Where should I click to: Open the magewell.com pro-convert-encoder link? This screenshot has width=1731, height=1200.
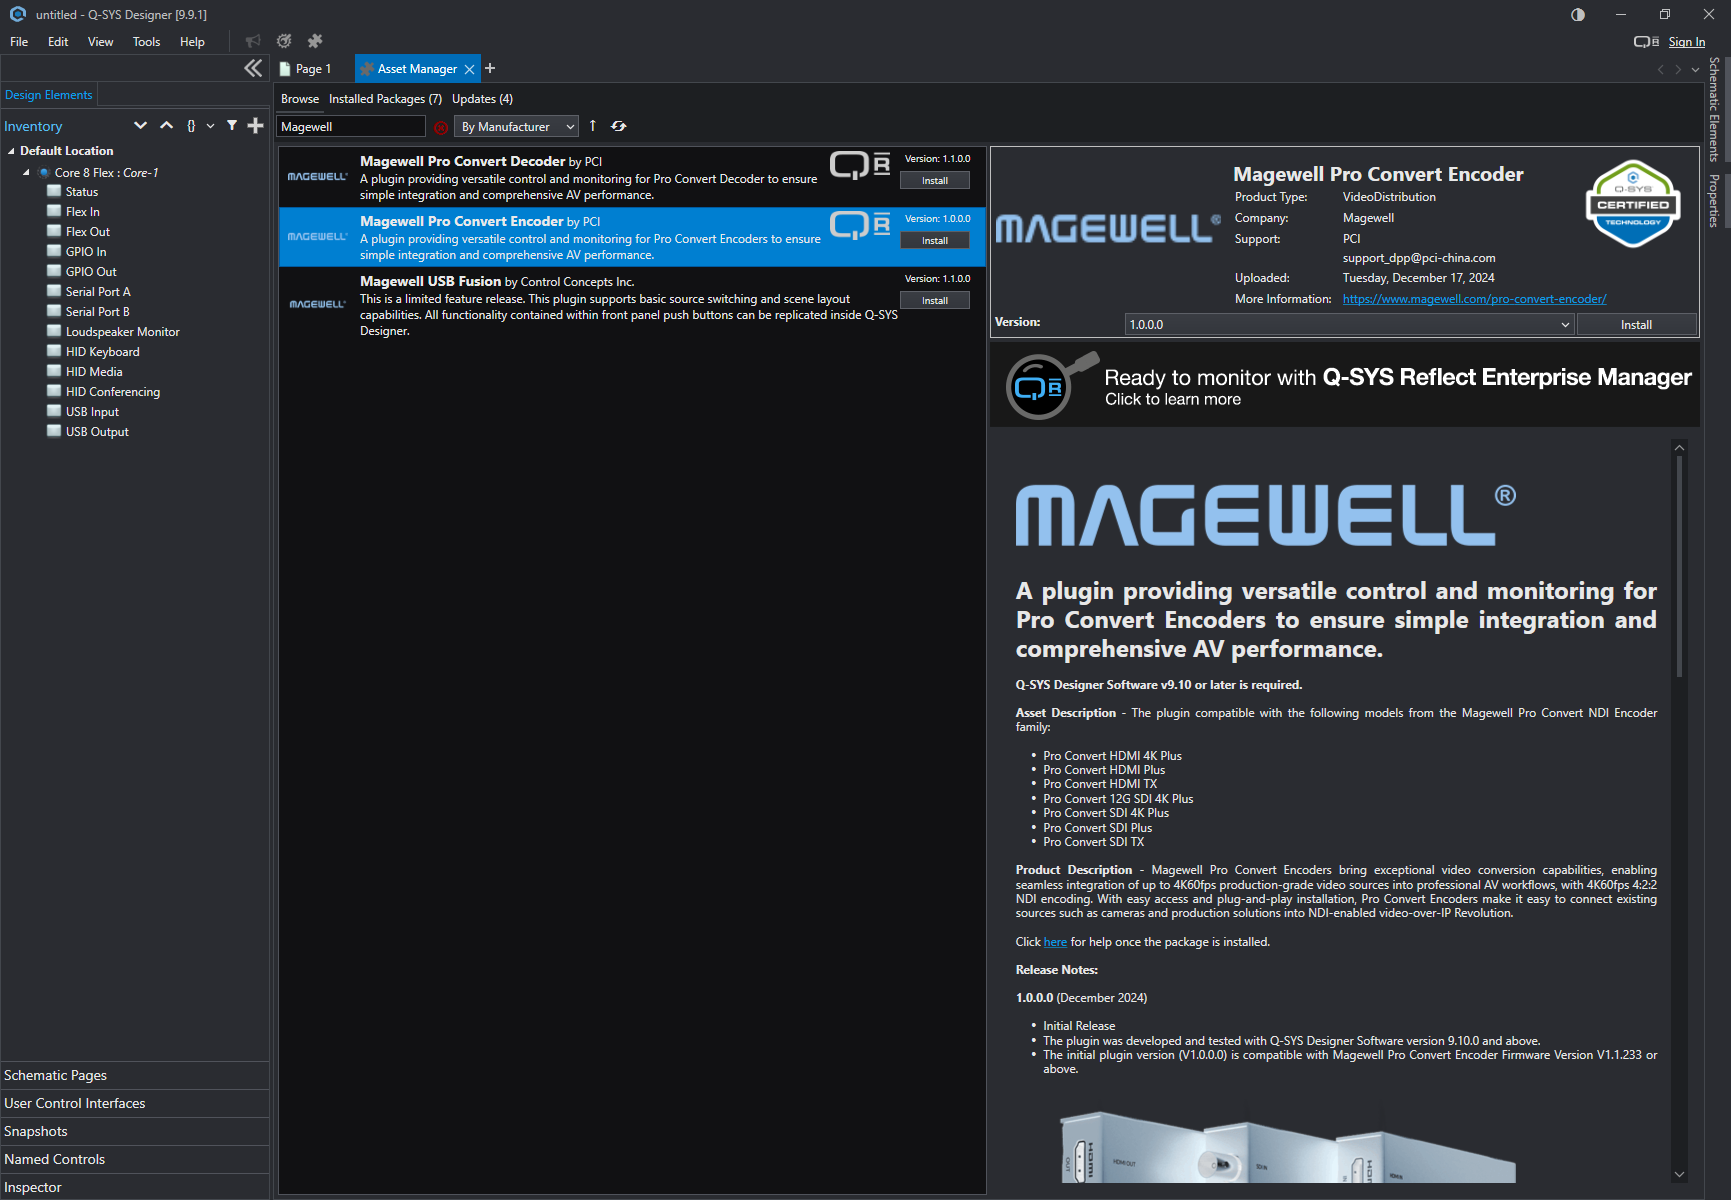pos(1474,299)
